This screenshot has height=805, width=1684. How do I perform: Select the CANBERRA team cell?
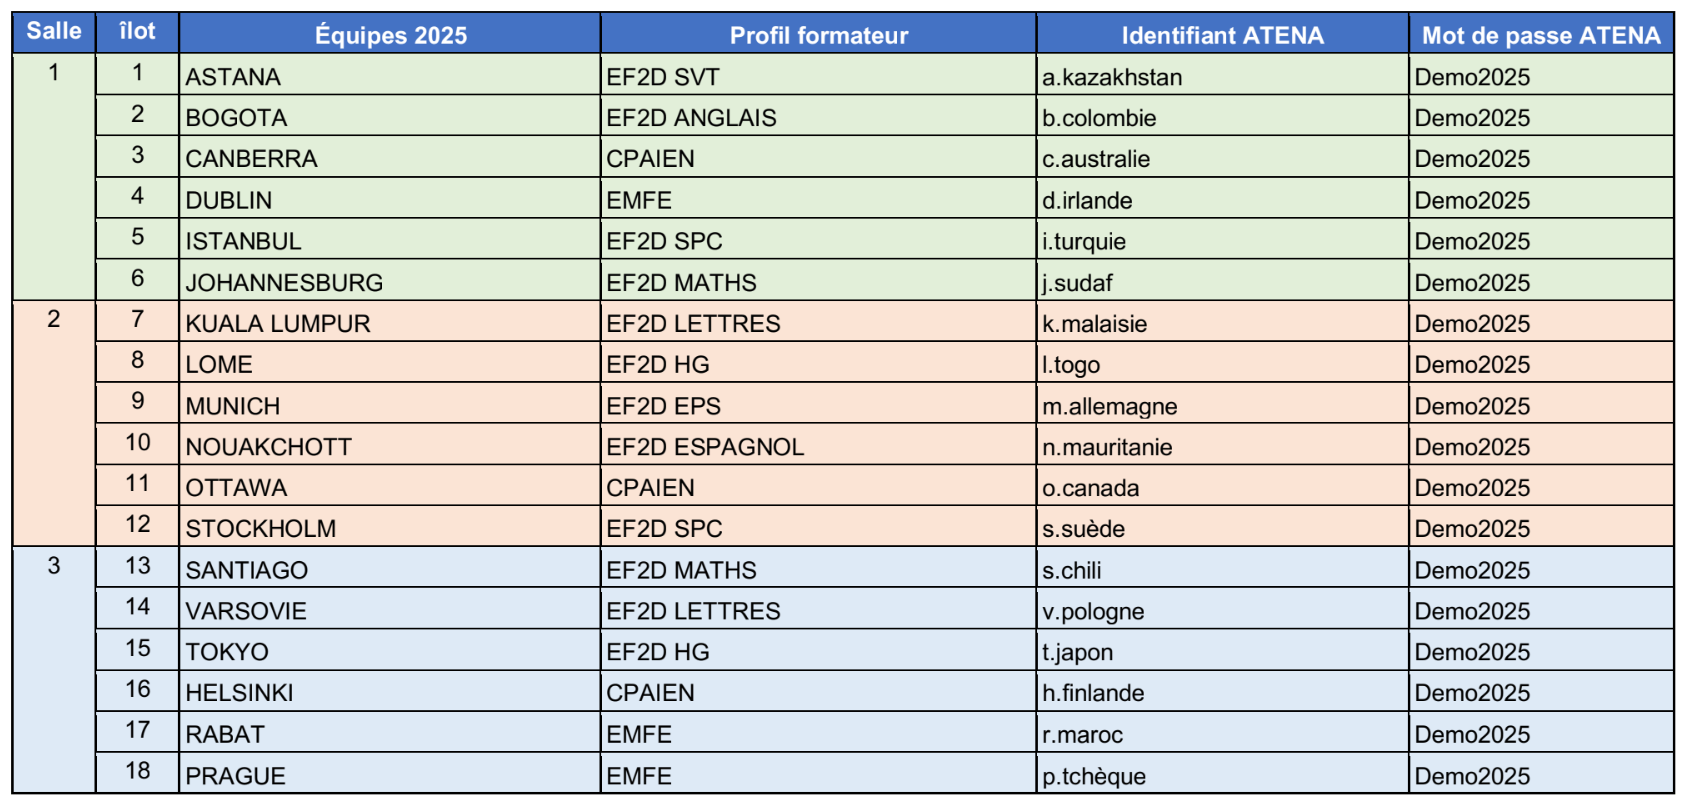390,157
